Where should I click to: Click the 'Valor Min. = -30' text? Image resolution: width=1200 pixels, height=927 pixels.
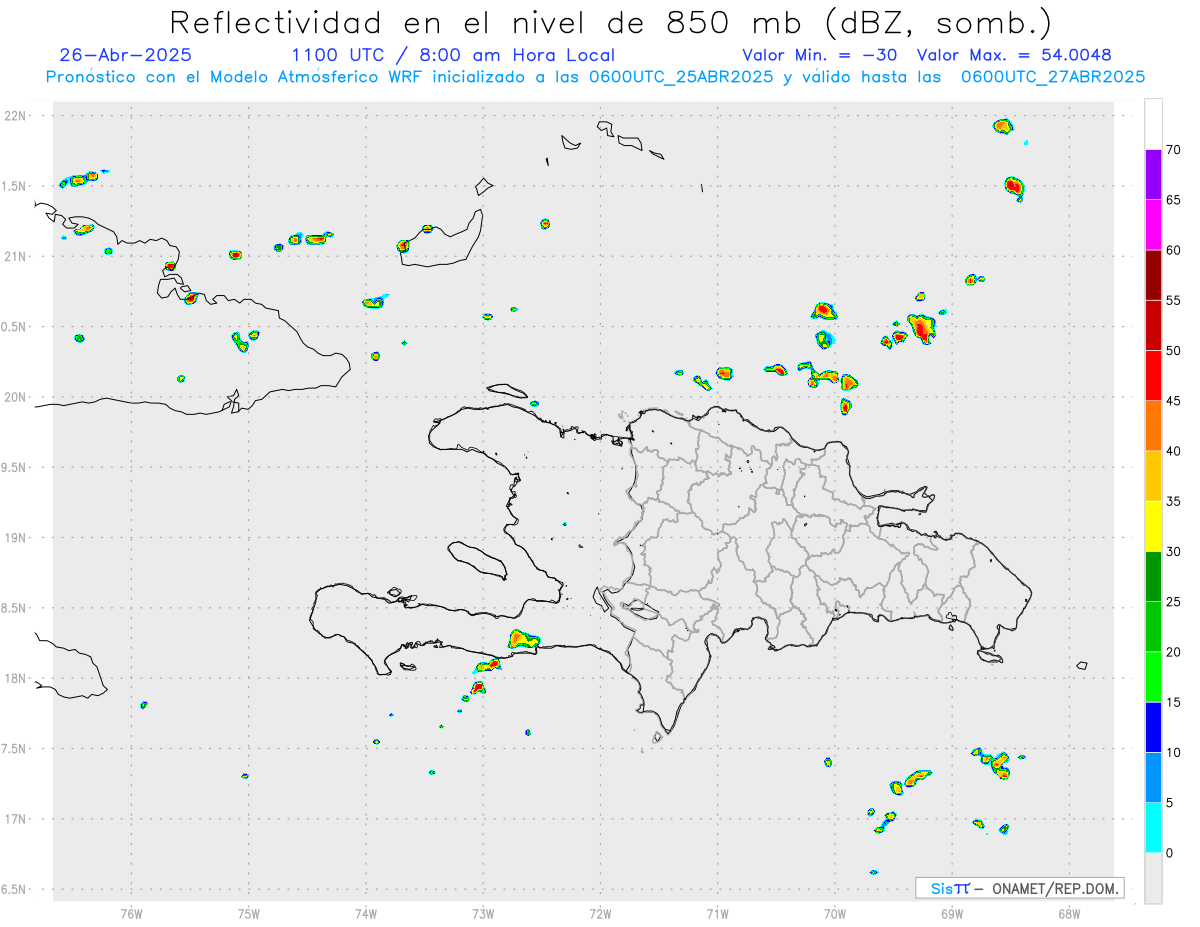pos(819,55)
